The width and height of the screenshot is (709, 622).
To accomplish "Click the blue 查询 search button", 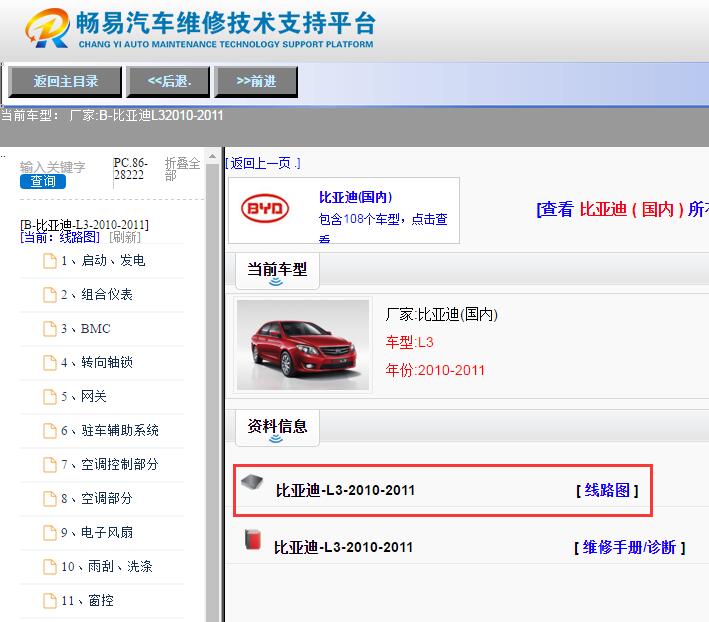I will tap(43, 182).
